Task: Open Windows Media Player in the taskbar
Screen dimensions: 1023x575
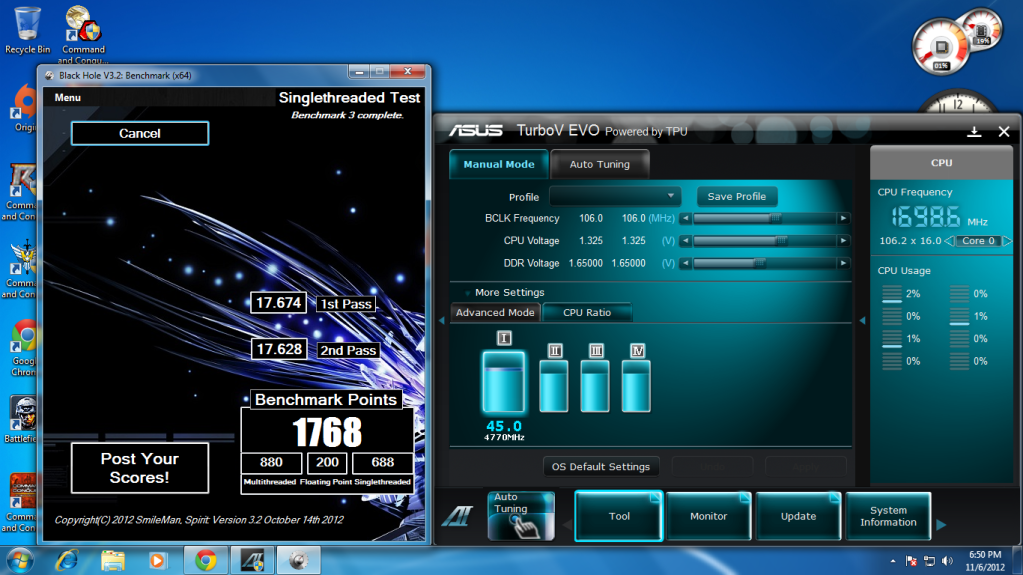Action: 157,561
